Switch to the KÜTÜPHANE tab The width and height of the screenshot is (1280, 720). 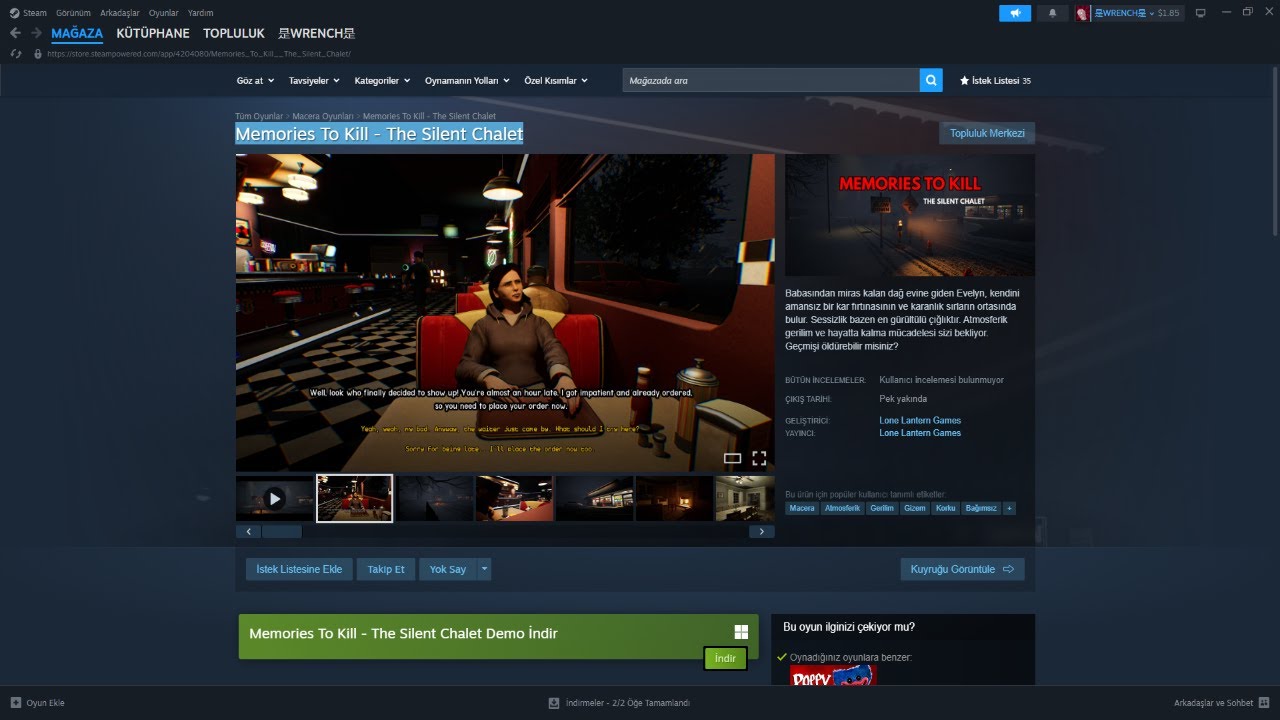click(x=153, y=33)
